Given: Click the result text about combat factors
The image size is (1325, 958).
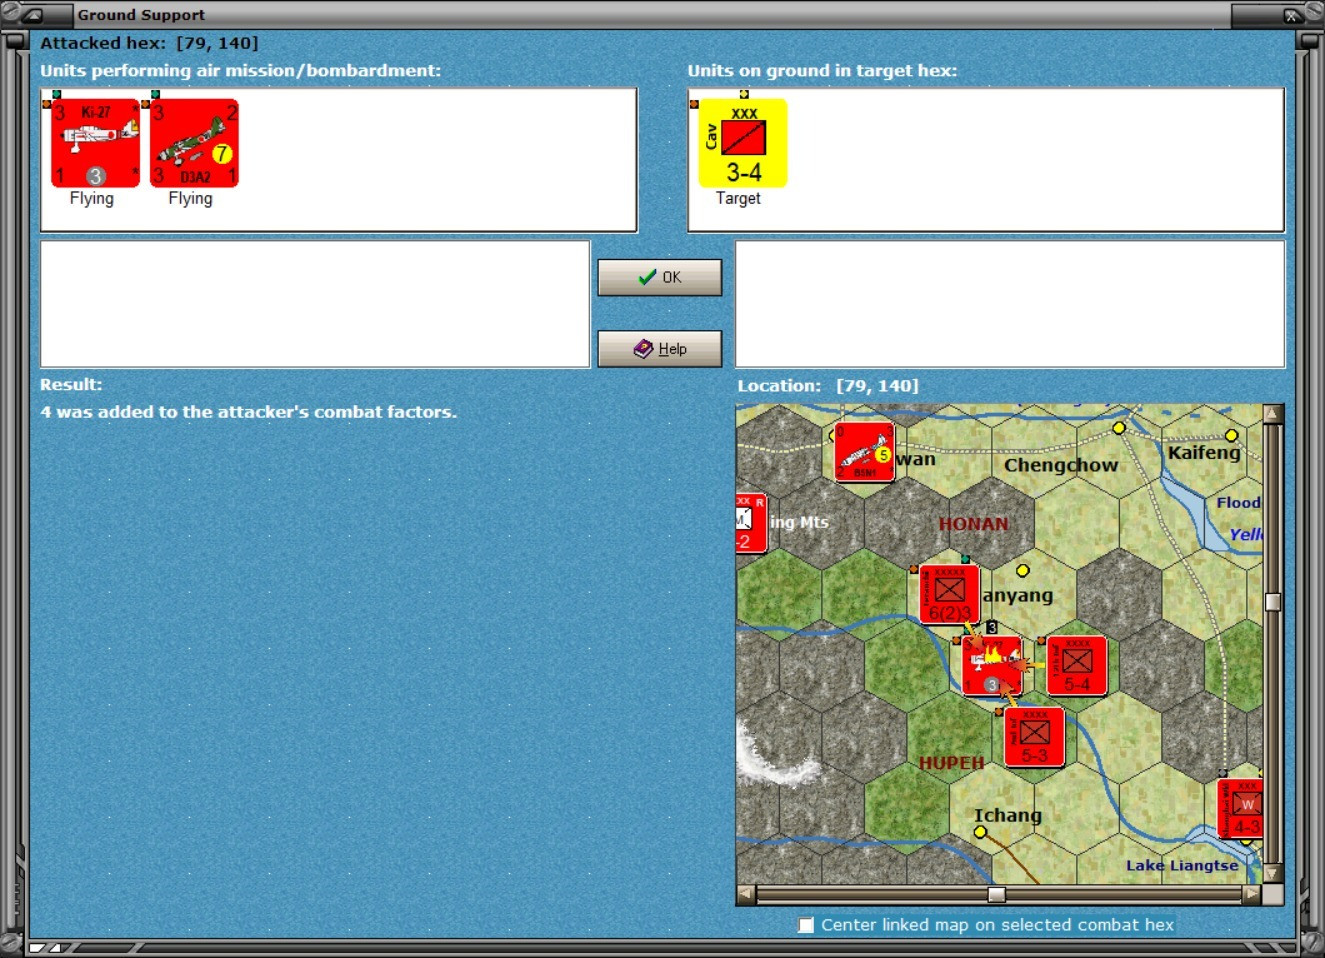Looking at the screenshot, I should point(248,412).
